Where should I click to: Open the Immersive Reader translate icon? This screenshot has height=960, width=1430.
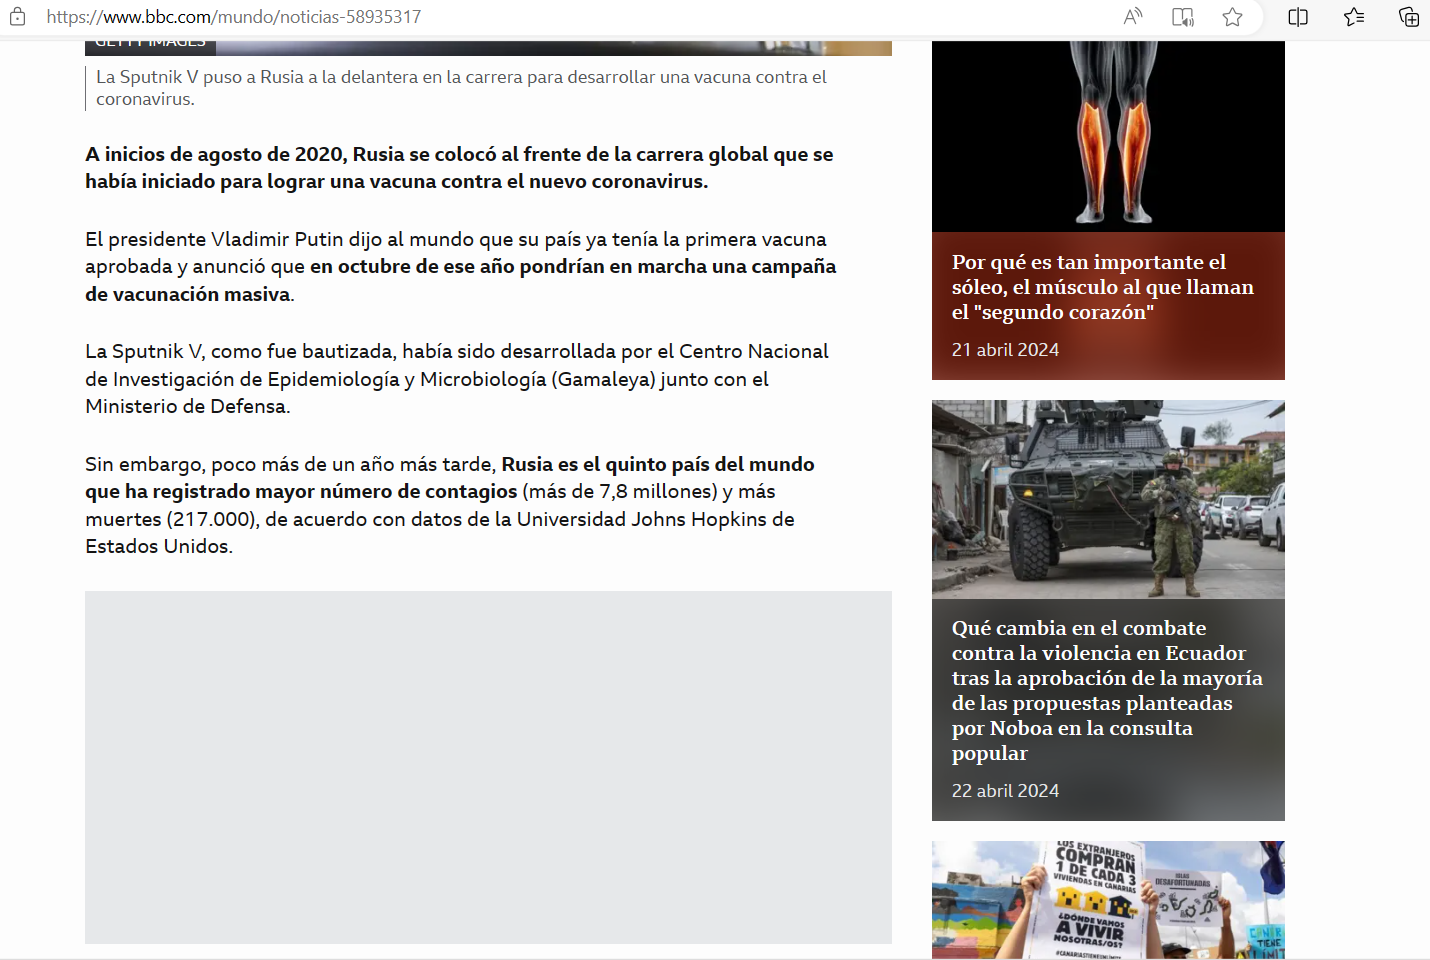[x=1183, y=17]
